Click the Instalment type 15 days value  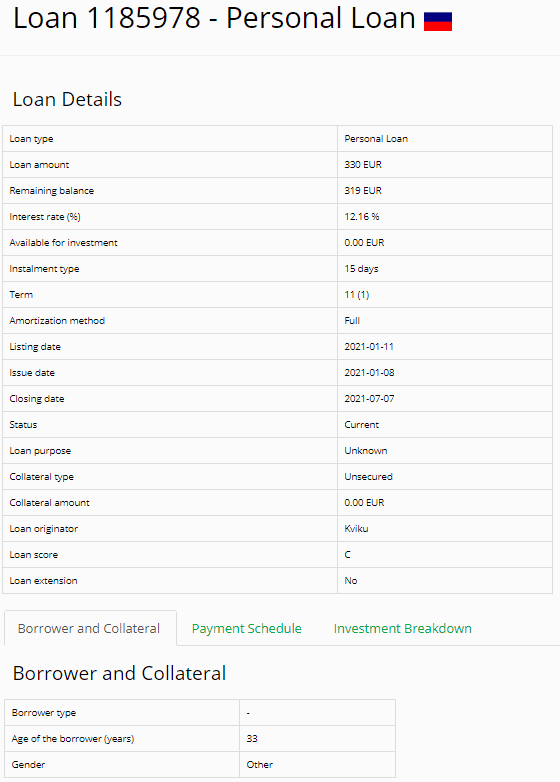(x=361, y=269)
